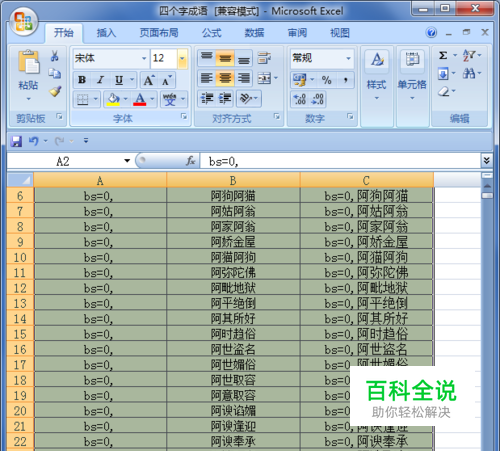Open the number format dropdown 常规
The image size is (500, 451).
(x=348, y=58)
